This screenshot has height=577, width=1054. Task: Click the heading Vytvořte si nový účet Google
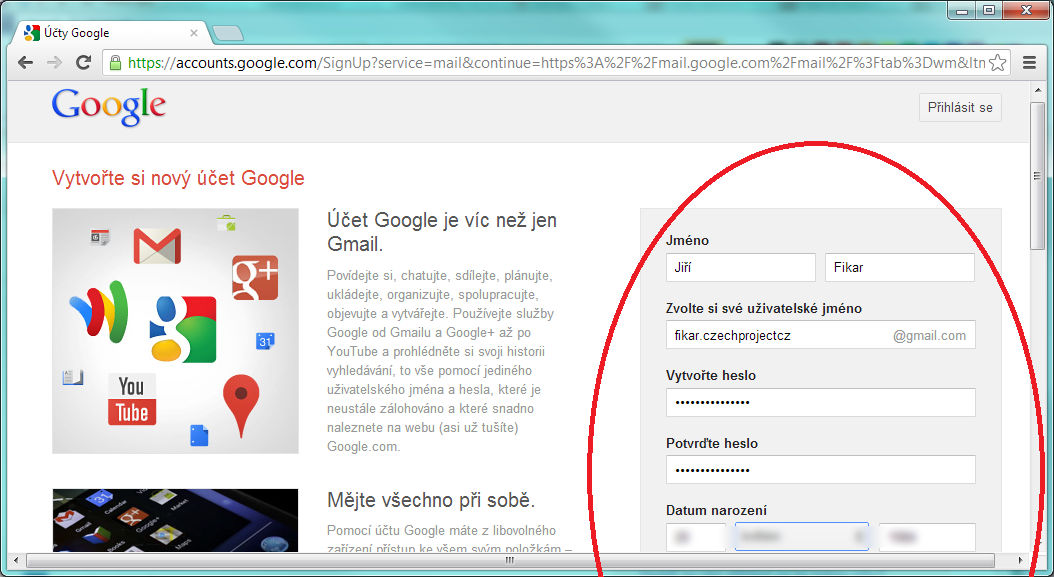pyautogui.click(x=178, y=178)
